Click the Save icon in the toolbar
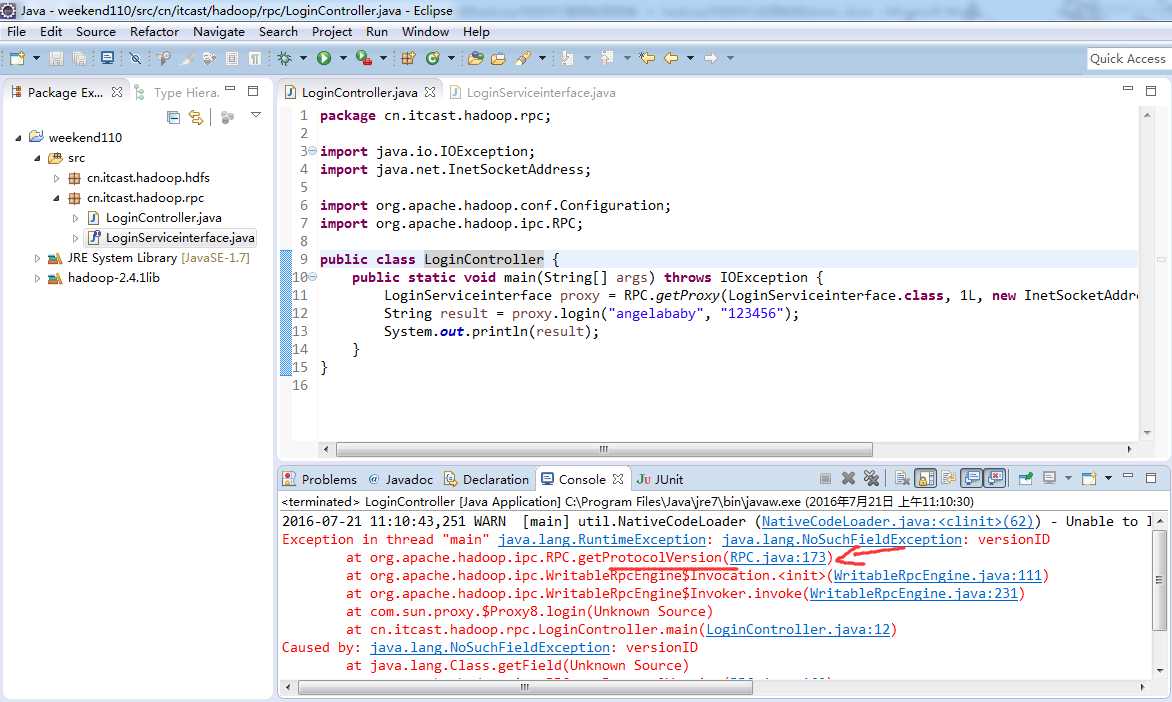The width and height of the screenshot is (1172, 702). click(56, 58)
